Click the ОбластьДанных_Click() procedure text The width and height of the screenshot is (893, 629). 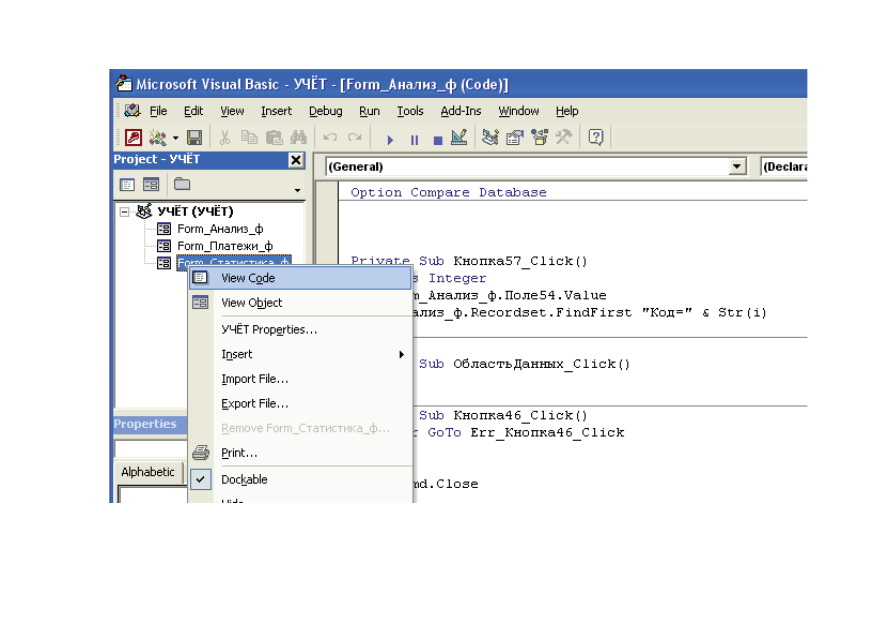[542, 364]
